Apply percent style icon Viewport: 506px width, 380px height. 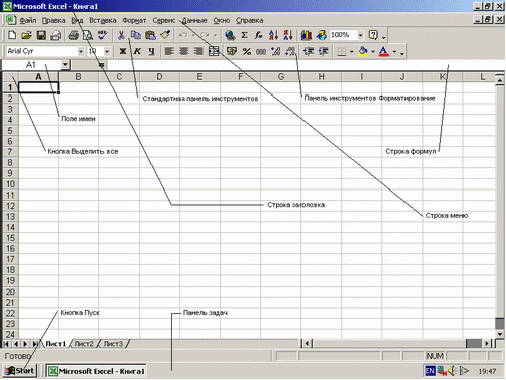point(247,51)
